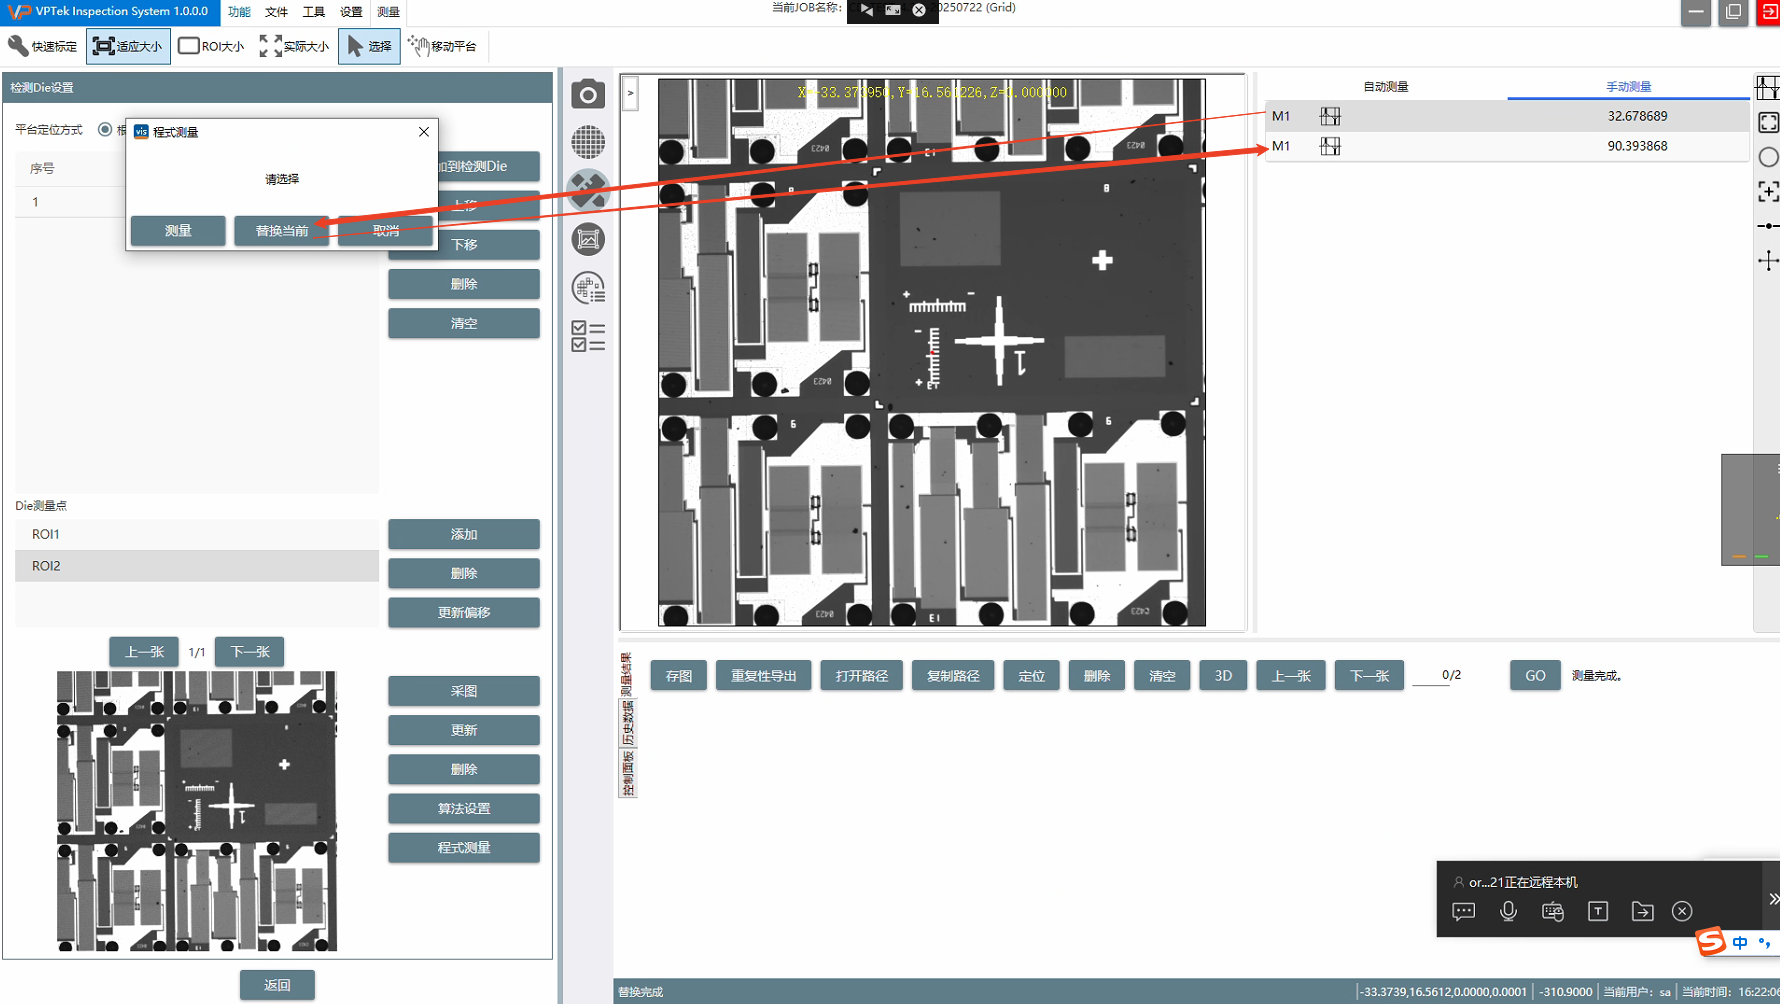This screenshot has height=1004, width=1780.
Task: Open the 工具 menu
Action: [314, 12]
